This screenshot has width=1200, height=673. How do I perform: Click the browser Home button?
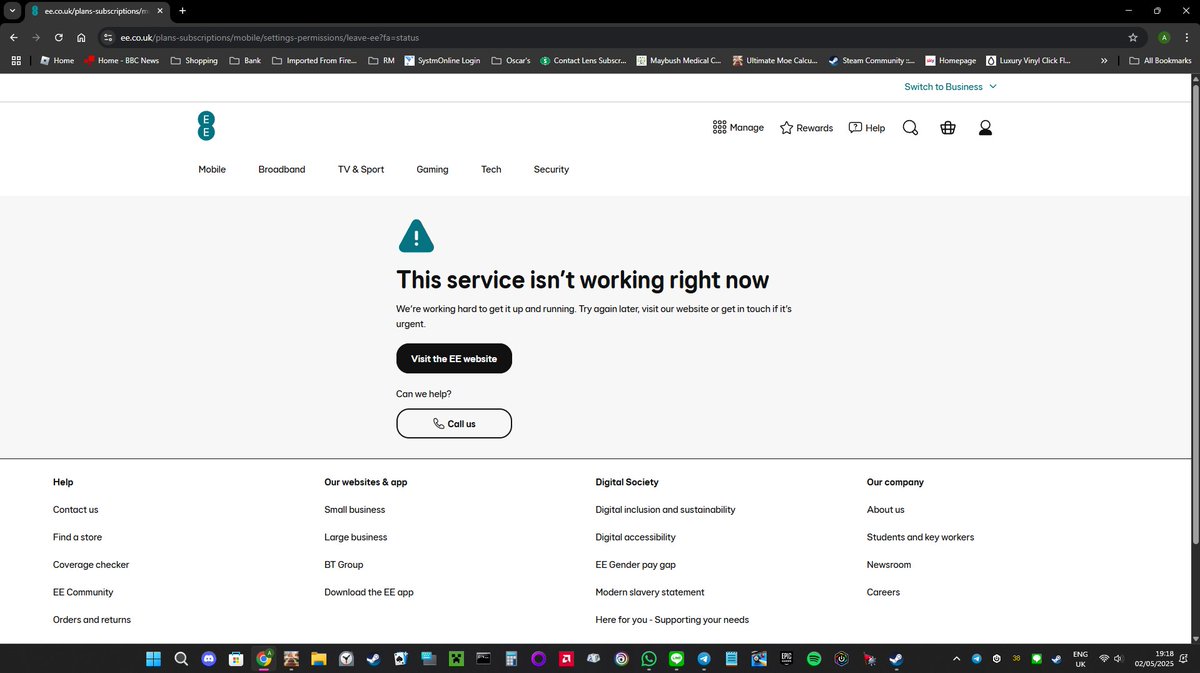(x=81, y=37)
